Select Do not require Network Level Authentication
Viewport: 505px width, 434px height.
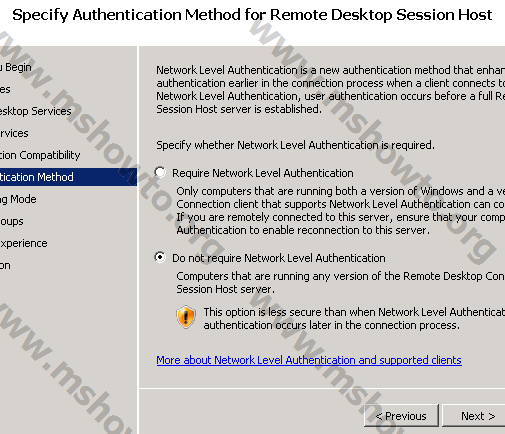160,257
